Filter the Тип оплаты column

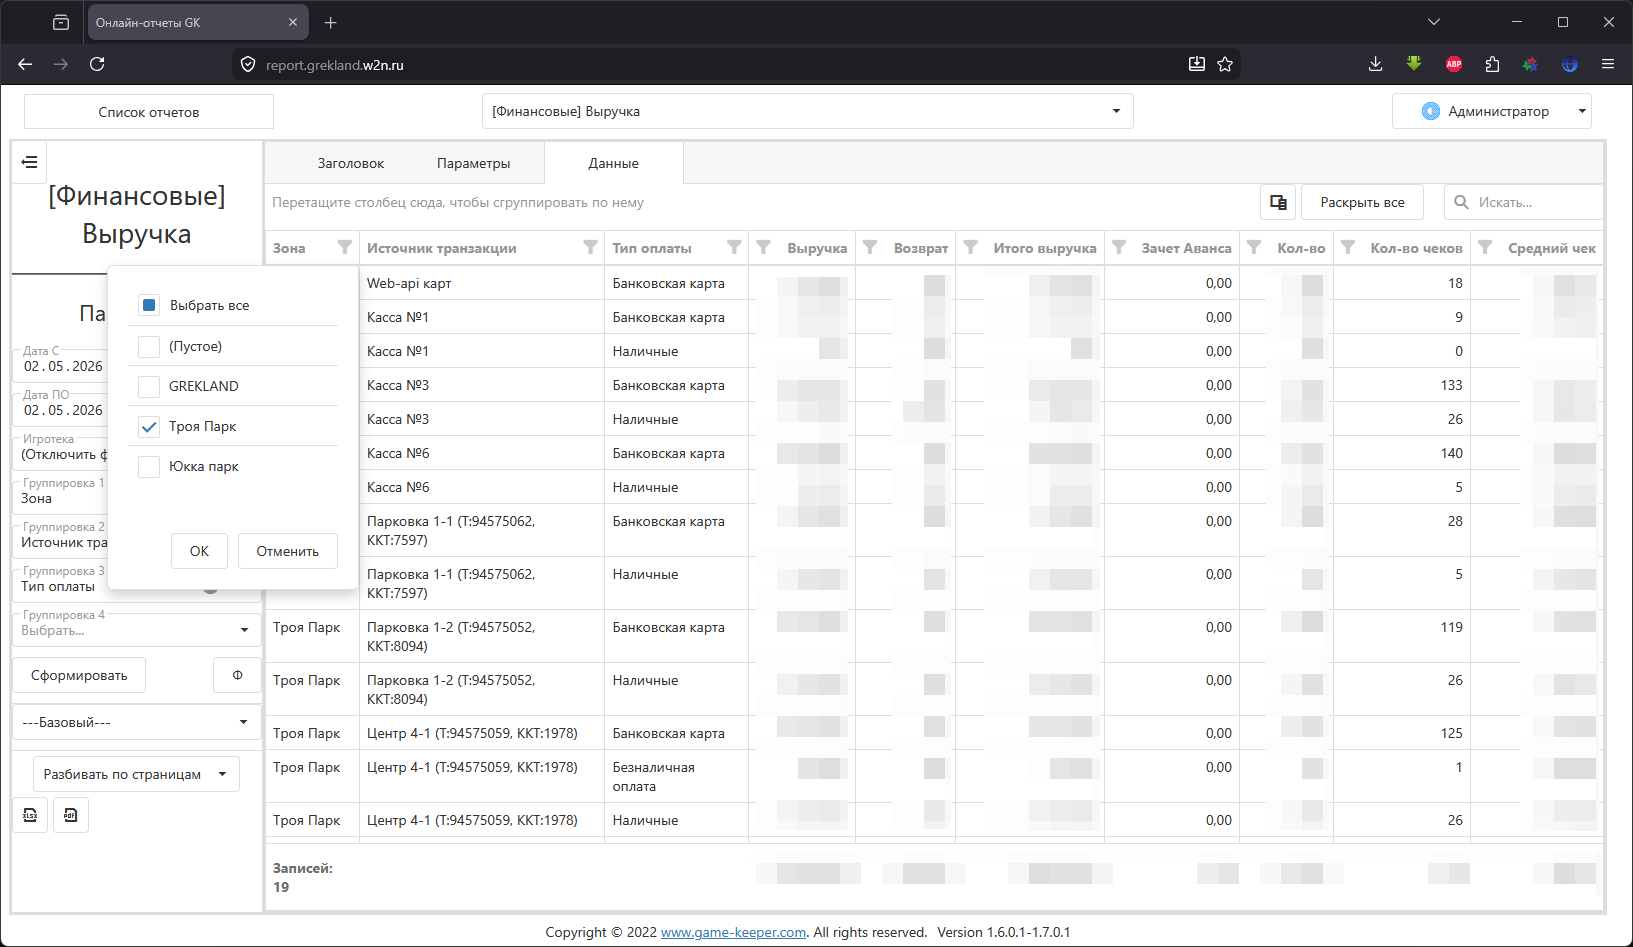click(x=734, y=247)
